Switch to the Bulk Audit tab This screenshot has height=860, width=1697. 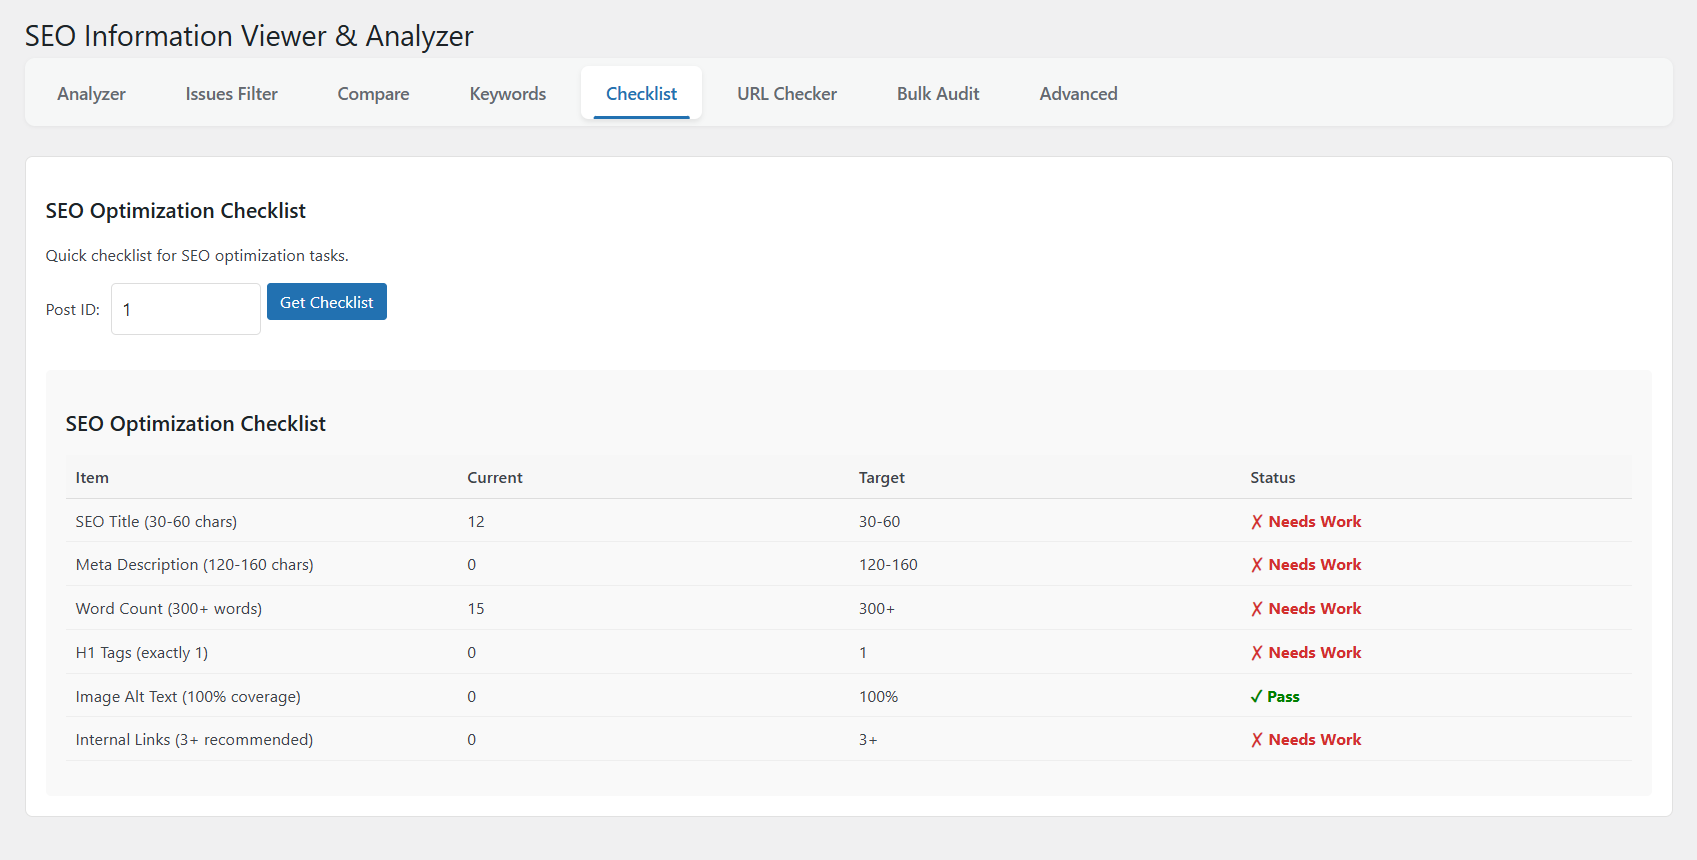[938, 93]
